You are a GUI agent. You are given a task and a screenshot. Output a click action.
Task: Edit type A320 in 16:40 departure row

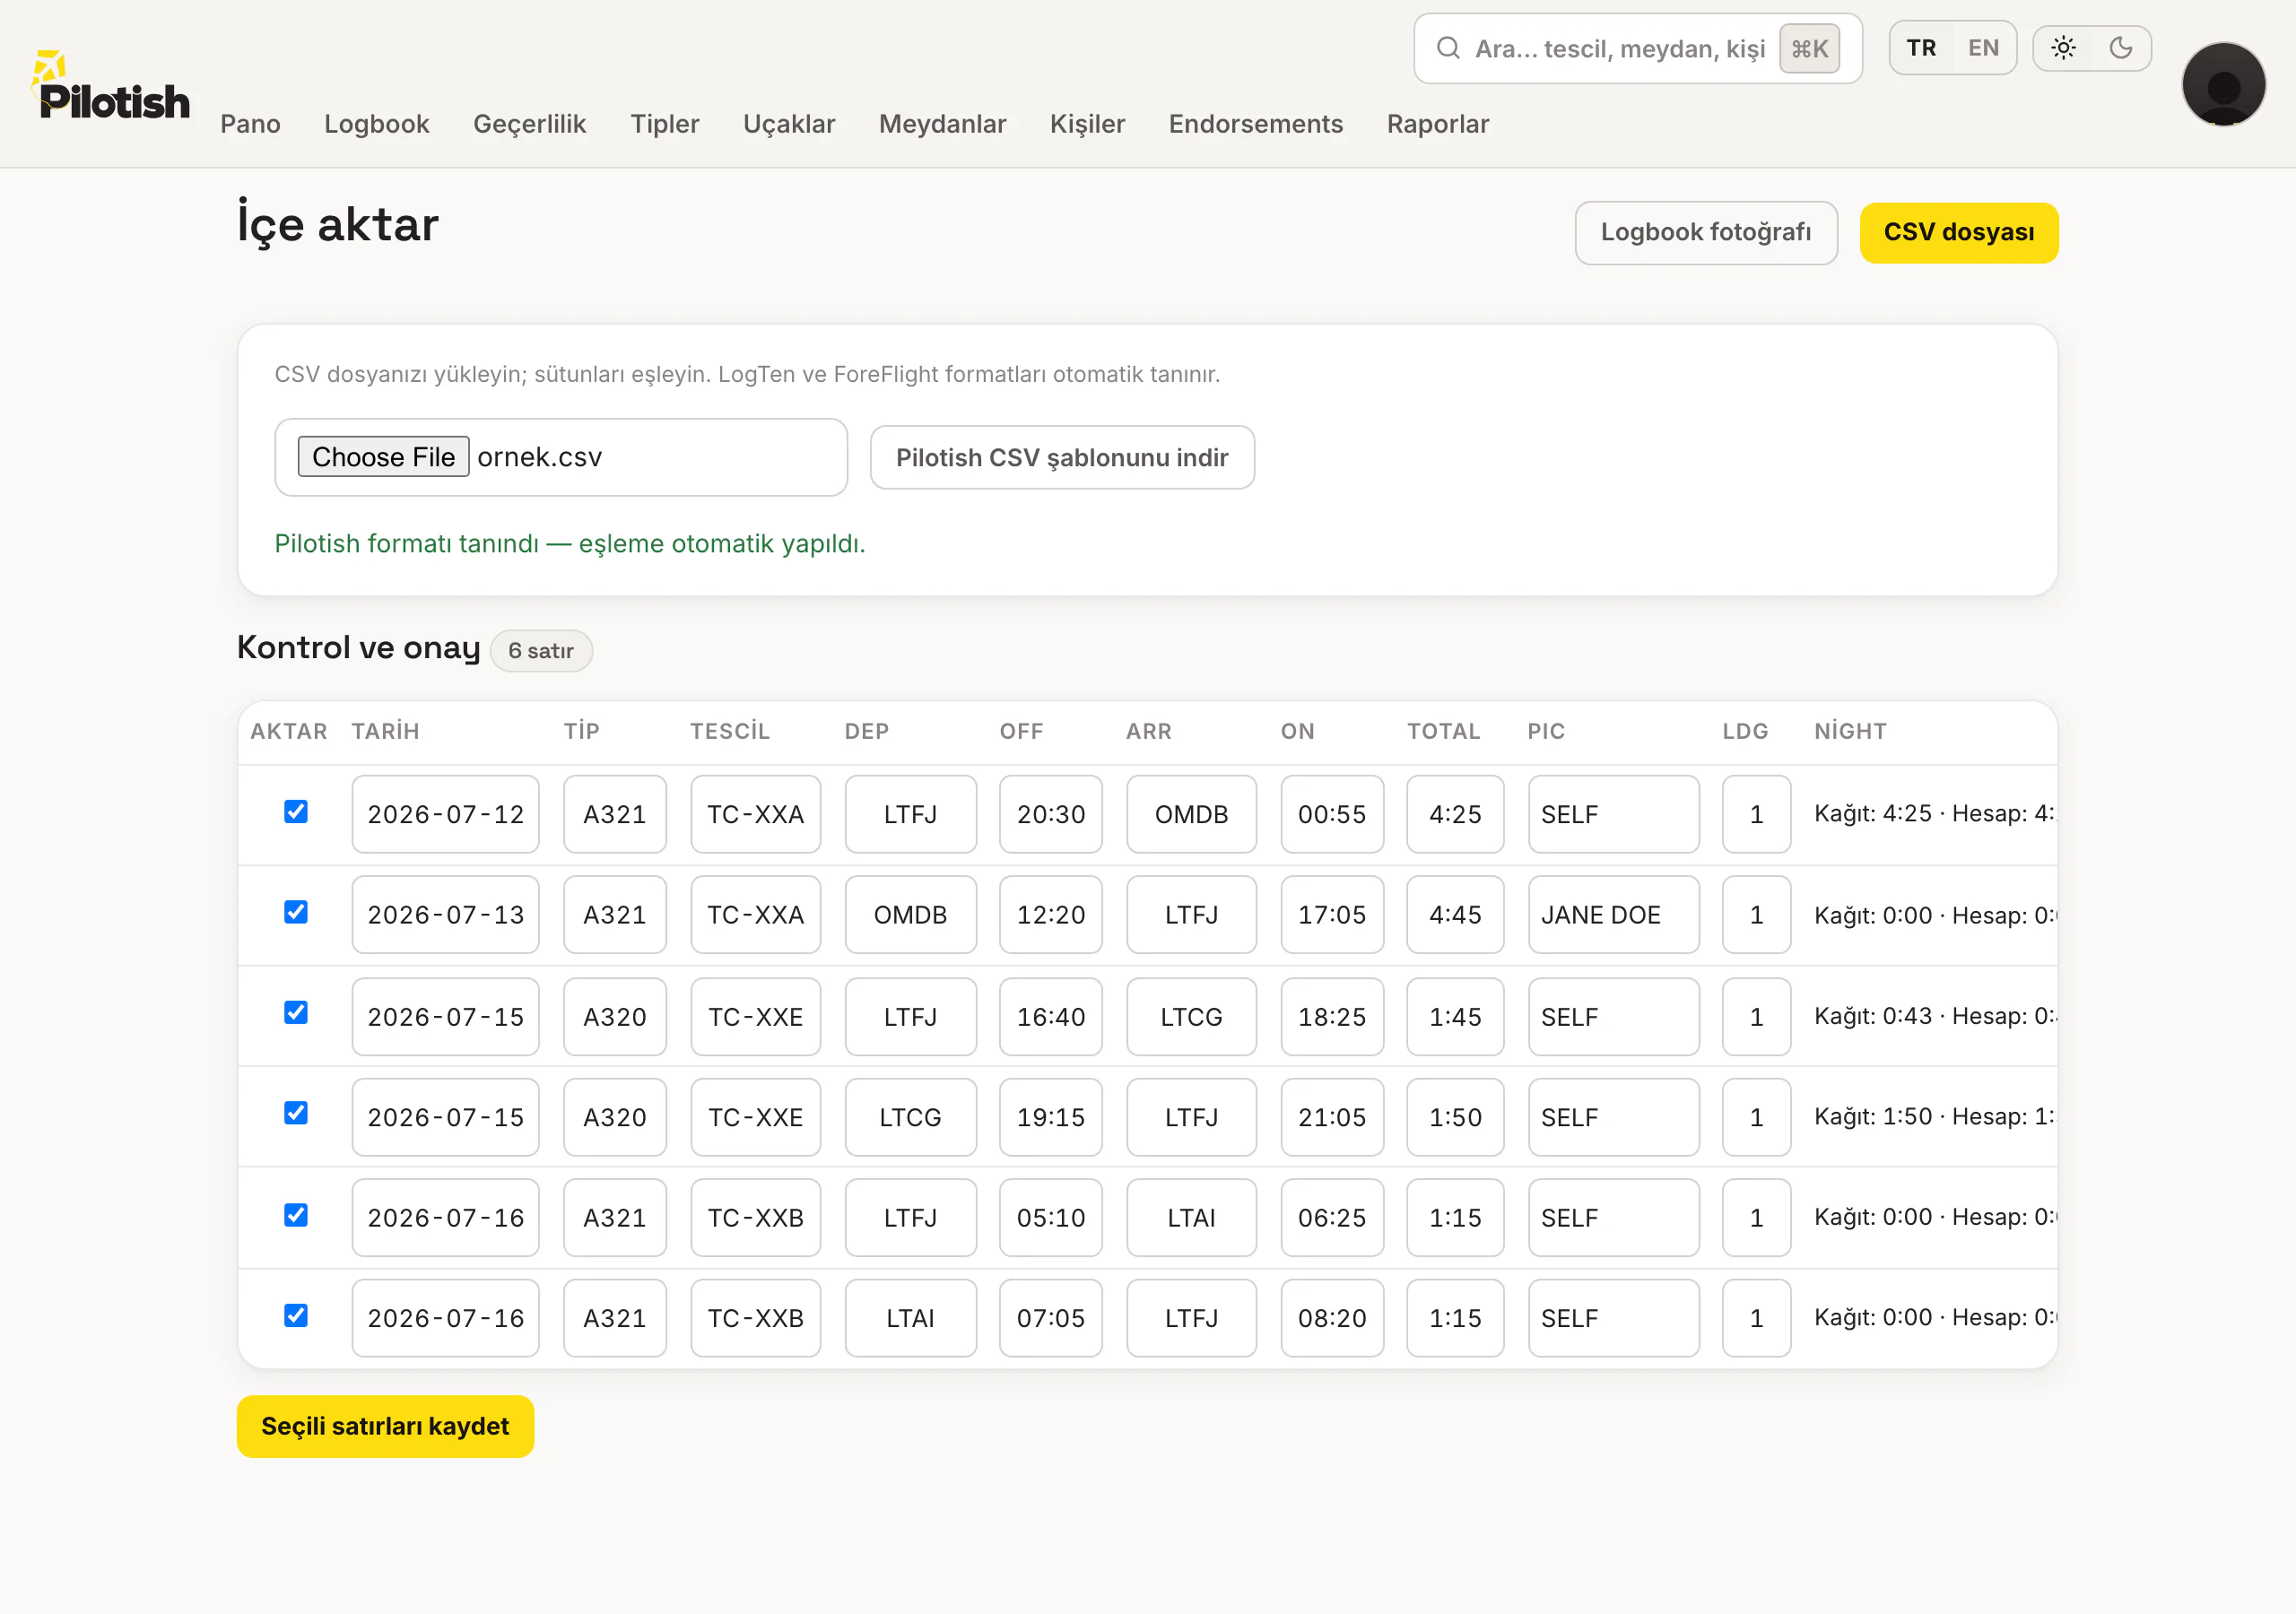[x=614, y=1017]
